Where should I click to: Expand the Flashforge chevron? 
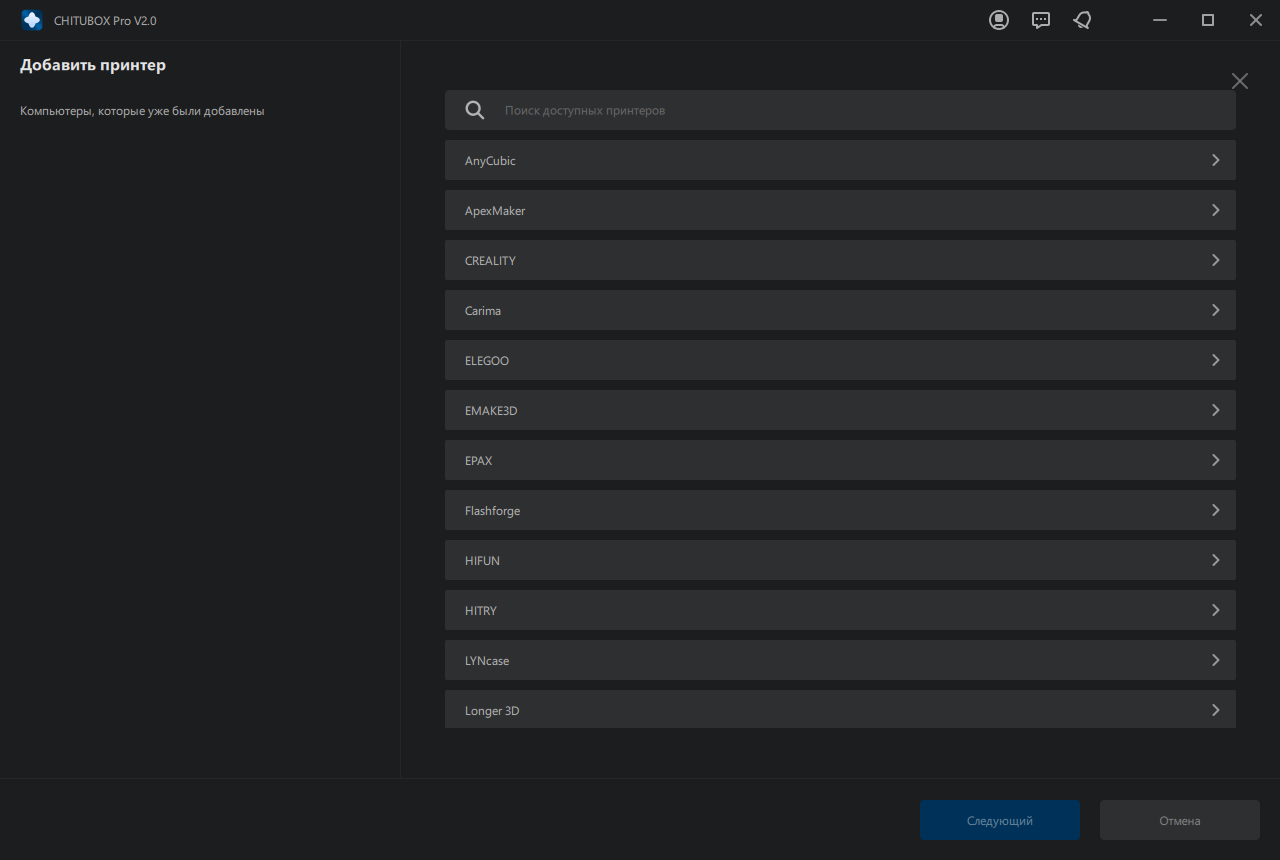click(1216, 510)
